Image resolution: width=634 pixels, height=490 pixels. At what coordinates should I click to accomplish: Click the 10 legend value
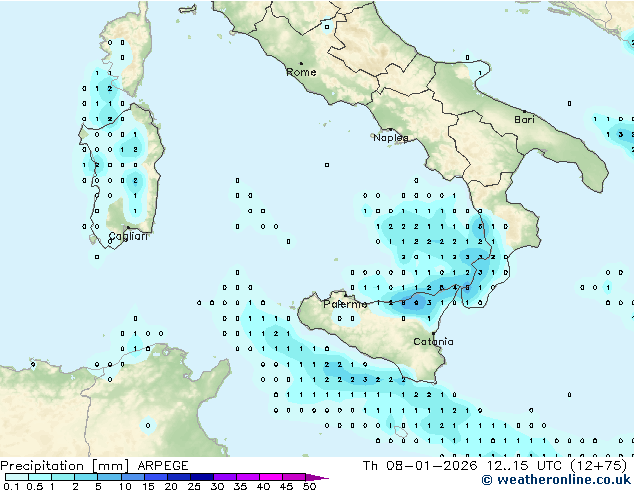click(125, 486)
